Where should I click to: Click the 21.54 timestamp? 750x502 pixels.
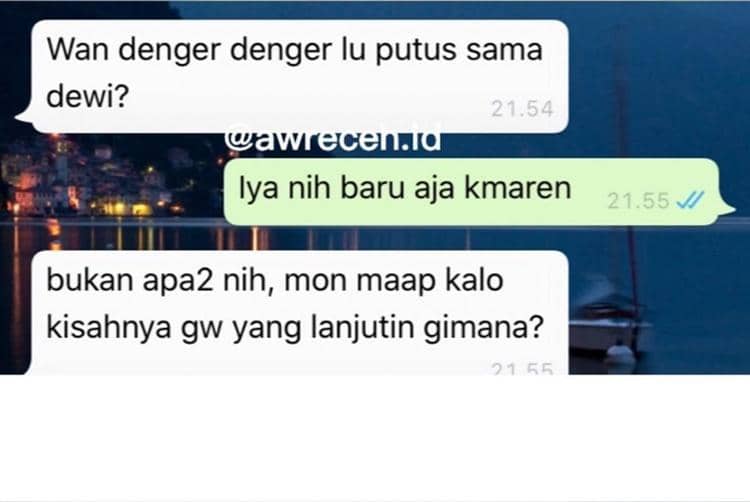[x=522, y=109]
